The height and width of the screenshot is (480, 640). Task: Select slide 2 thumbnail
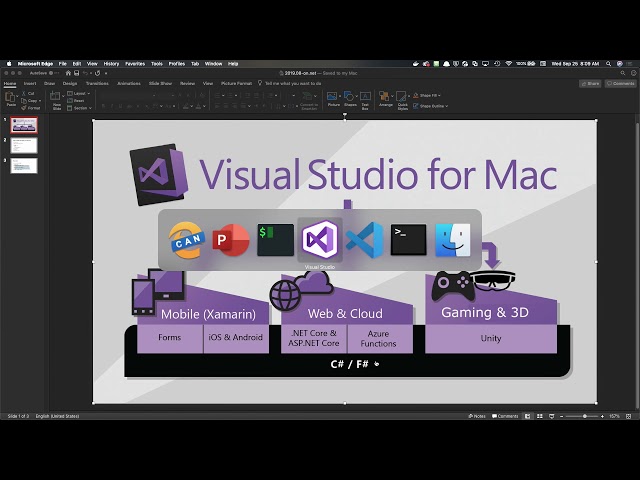tap(24, 145)
